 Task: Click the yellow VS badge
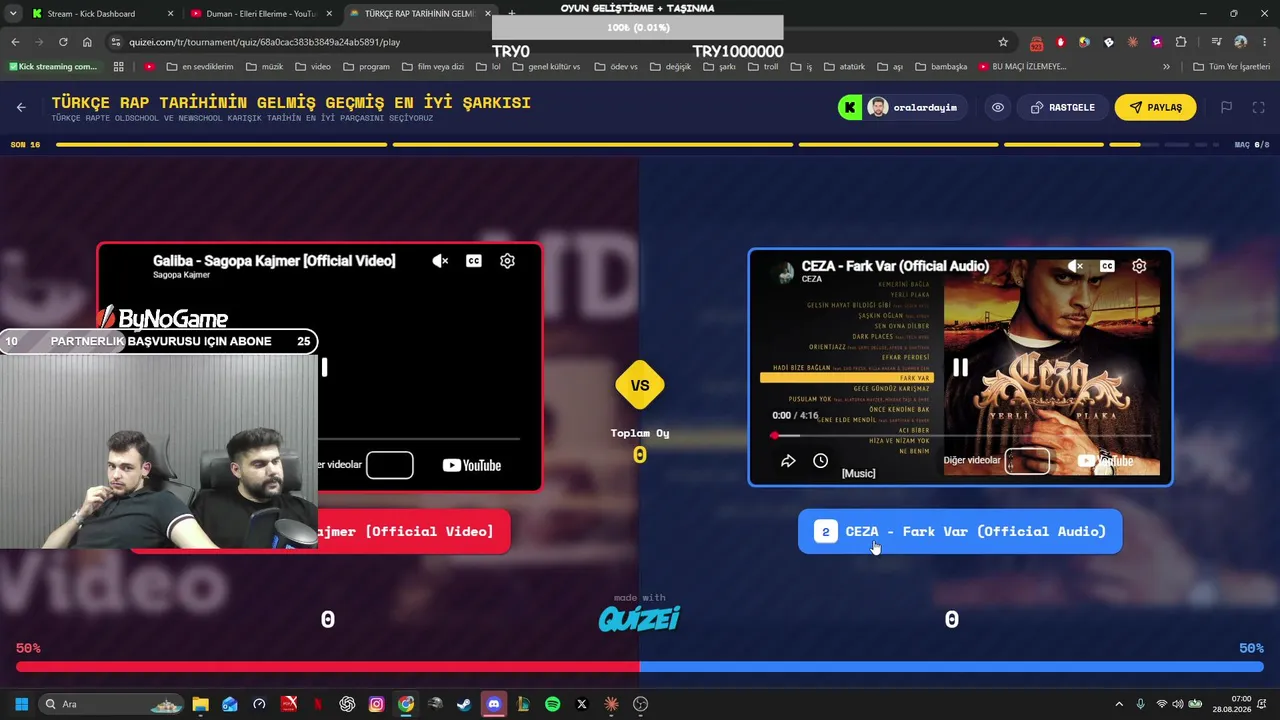tap(640, 385)
